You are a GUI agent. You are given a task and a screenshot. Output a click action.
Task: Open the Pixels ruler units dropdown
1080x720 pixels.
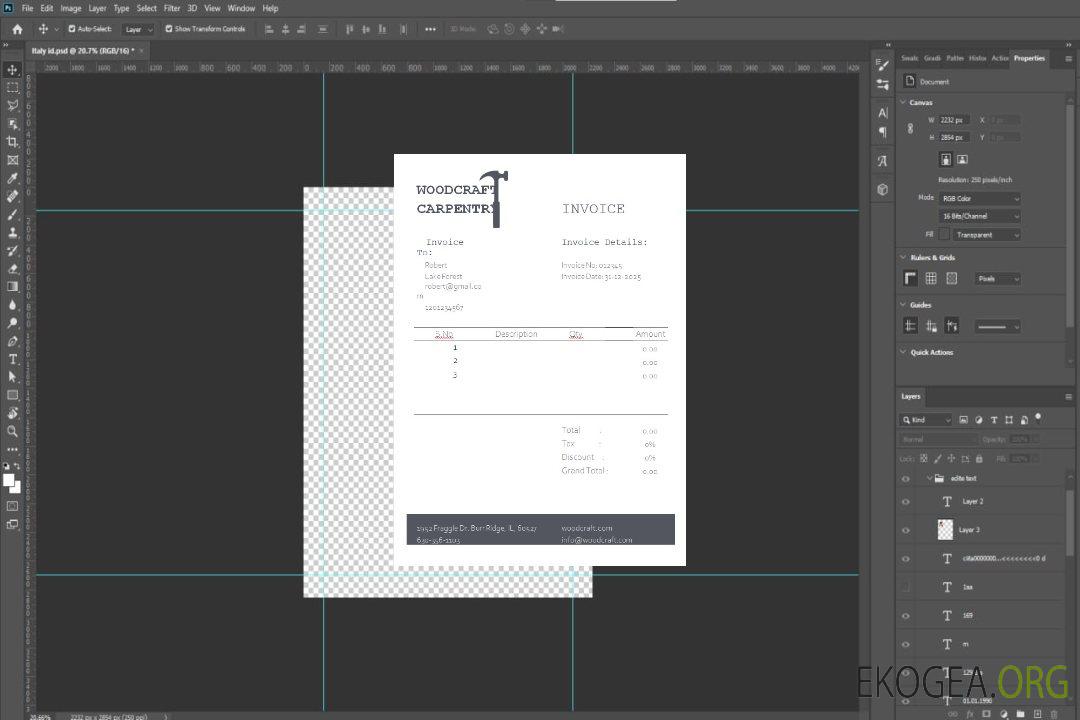tap(997, 279)
